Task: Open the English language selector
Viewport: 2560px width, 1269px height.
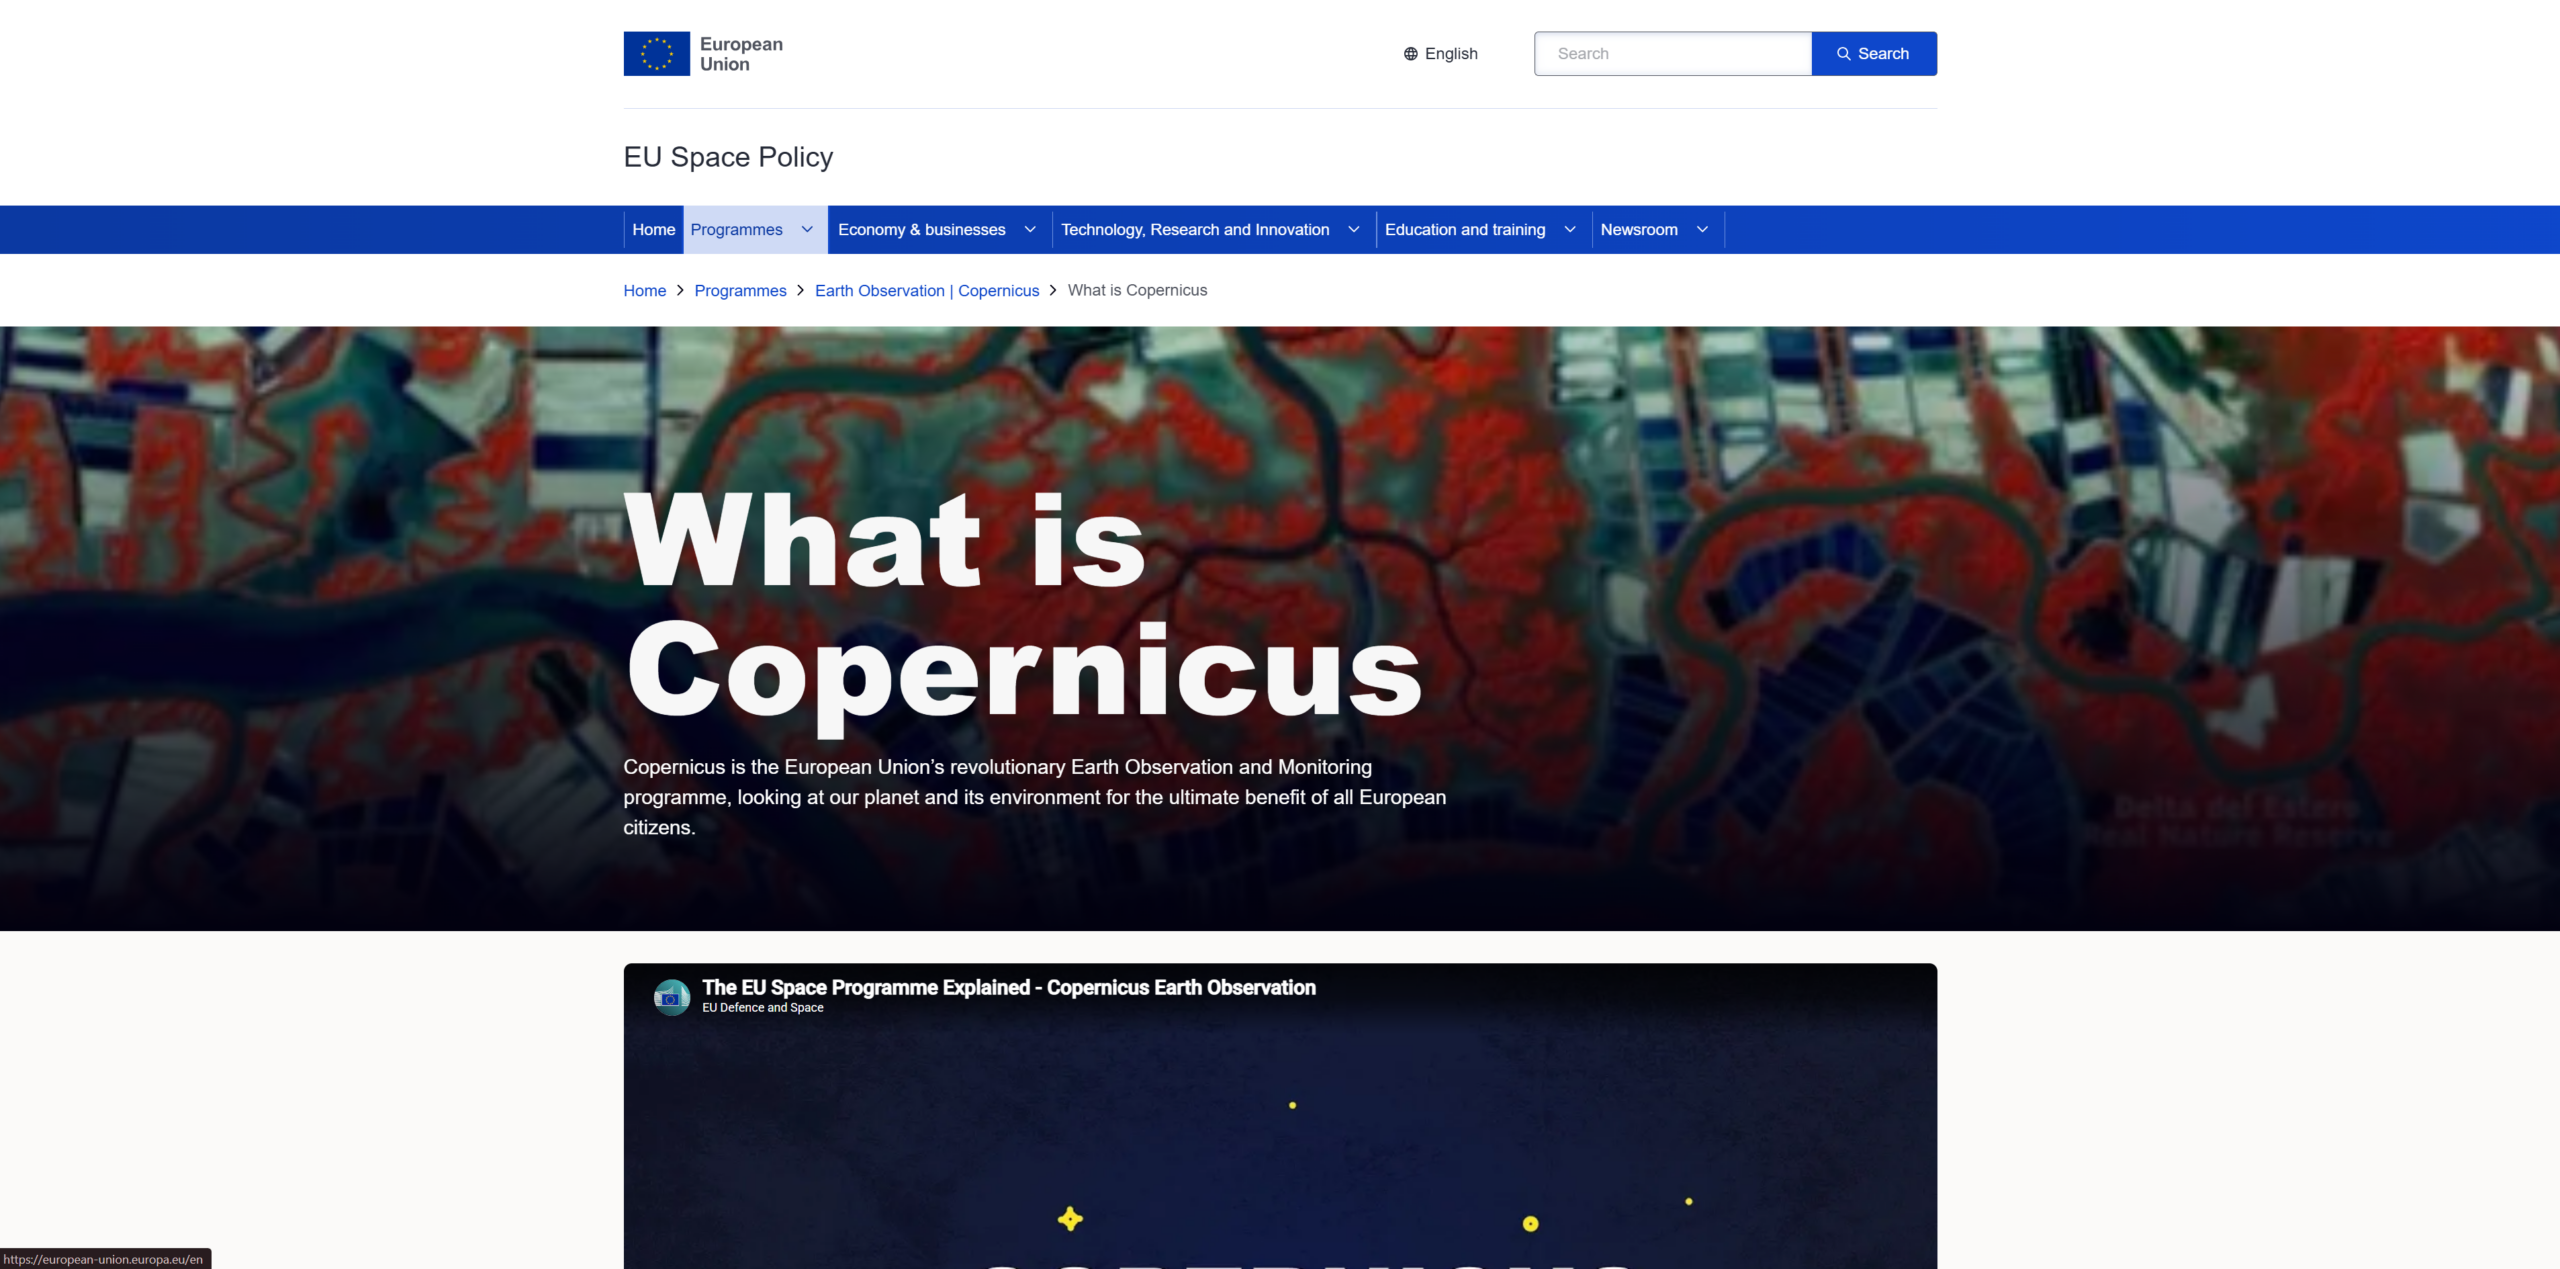Action: click(x=1440, y=54)
